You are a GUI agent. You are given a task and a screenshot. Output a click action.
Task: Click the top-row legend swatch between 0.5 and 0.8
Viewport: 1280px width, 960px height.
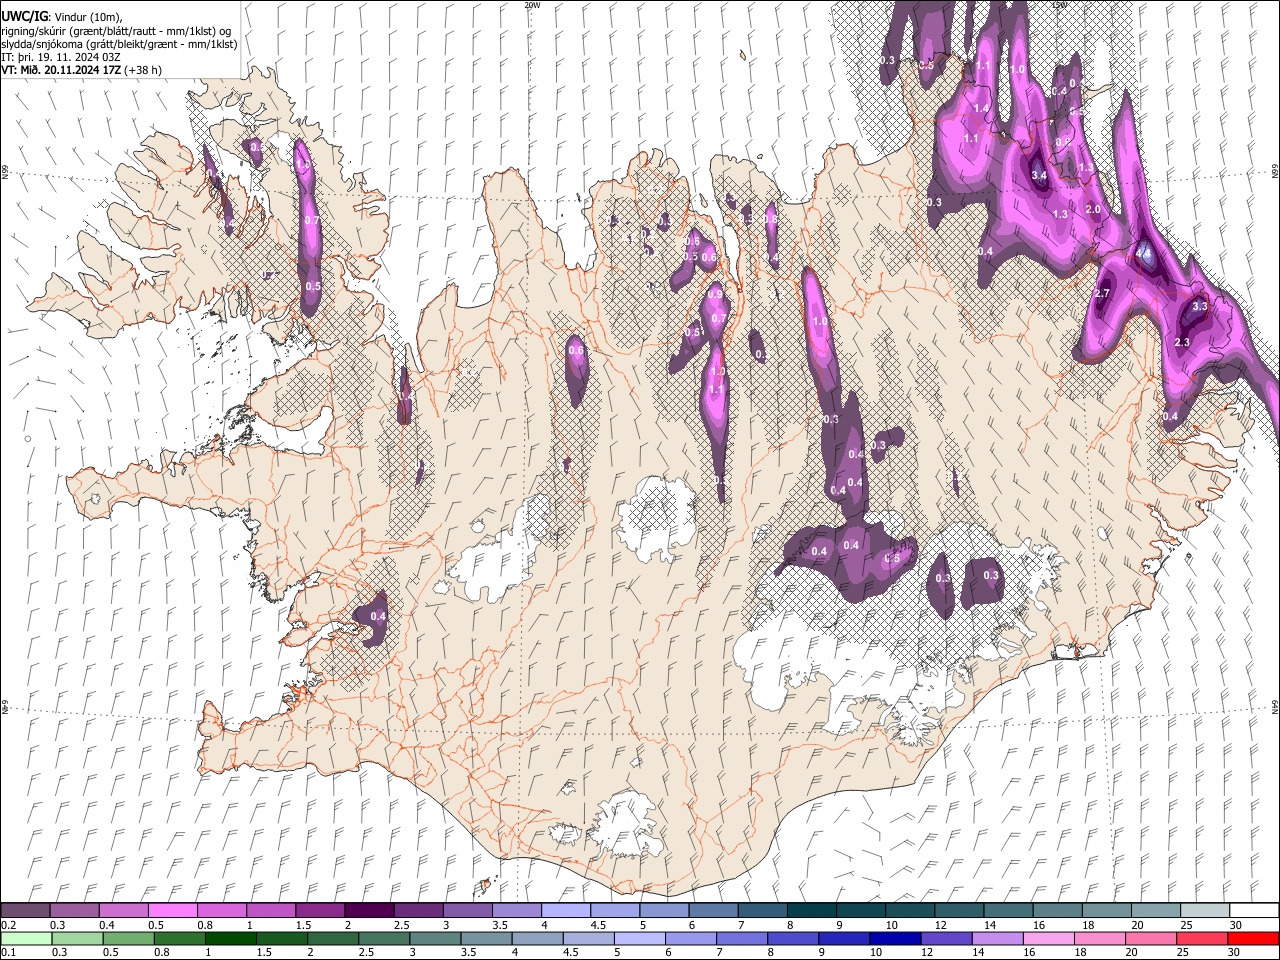pos(172,910)
